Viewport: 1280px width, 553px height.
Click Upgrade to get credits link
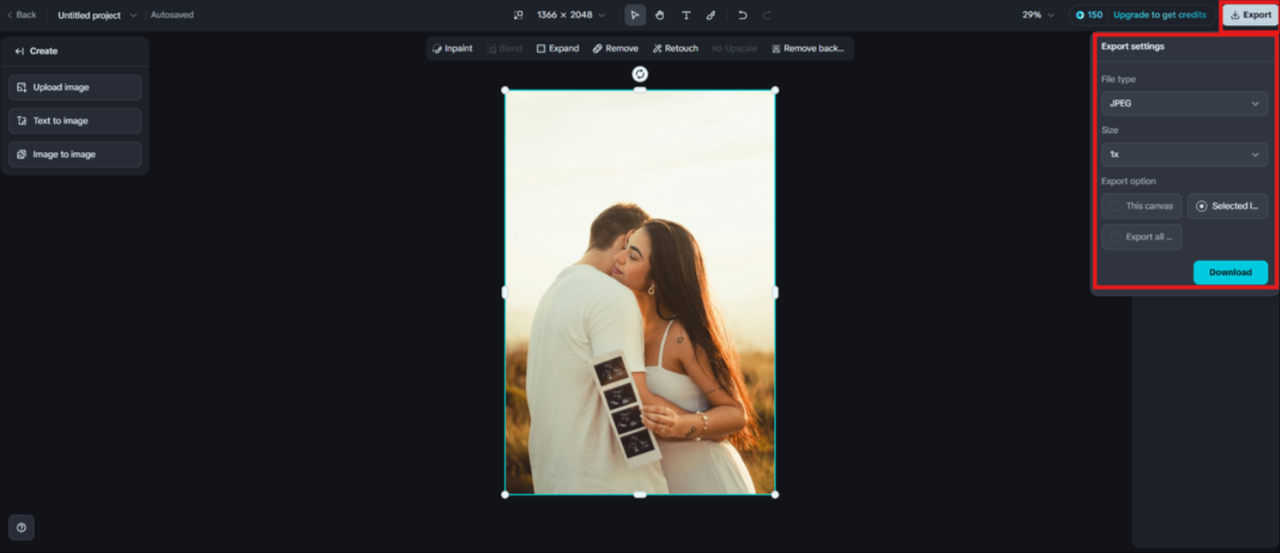click(1160, 15)
